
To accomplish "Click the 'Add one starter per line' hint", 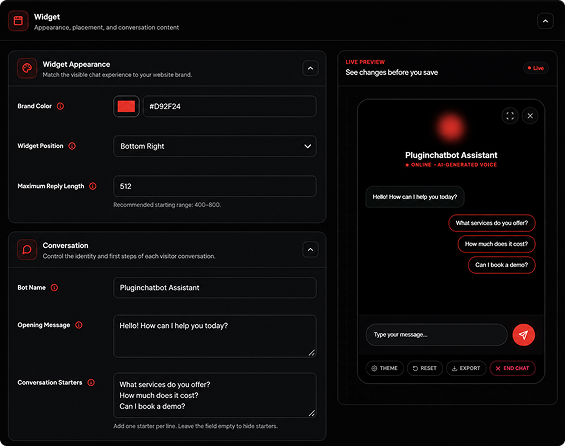I will 195,426.
